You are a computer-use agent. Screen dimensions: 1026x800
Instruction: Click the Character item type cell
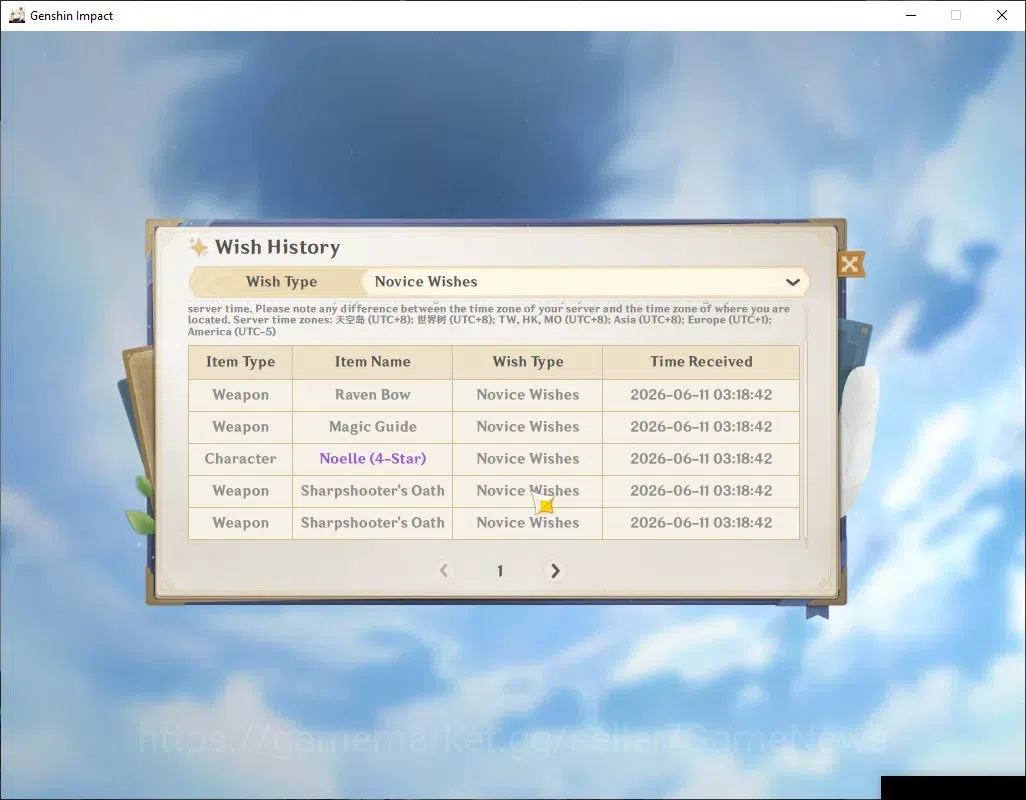pyautogui.click(x=240, y=459)
